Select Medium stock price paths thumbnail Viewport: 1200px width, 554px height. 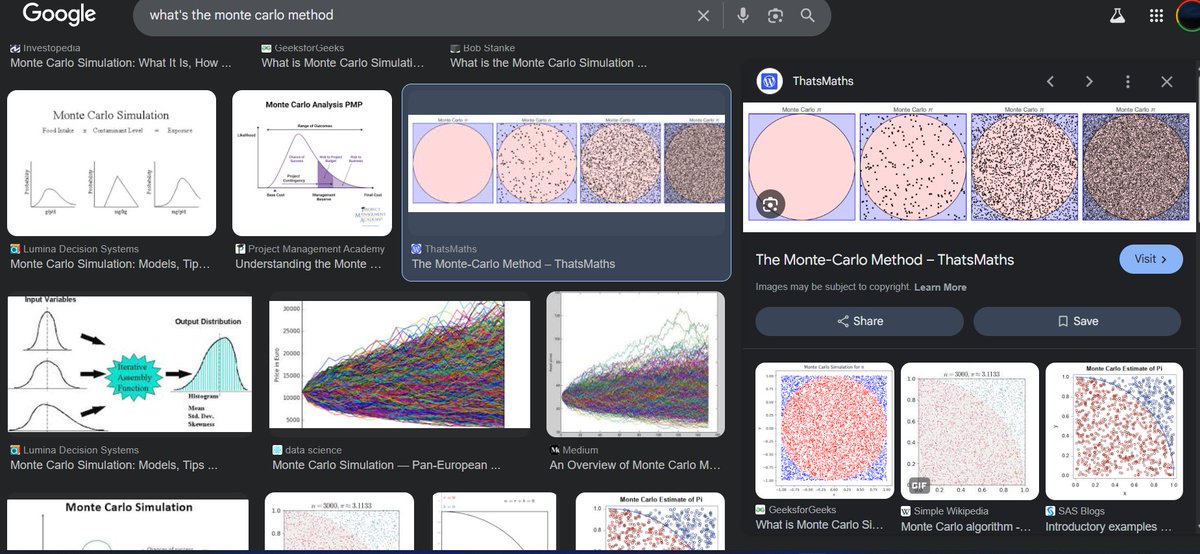coord(635,364)
